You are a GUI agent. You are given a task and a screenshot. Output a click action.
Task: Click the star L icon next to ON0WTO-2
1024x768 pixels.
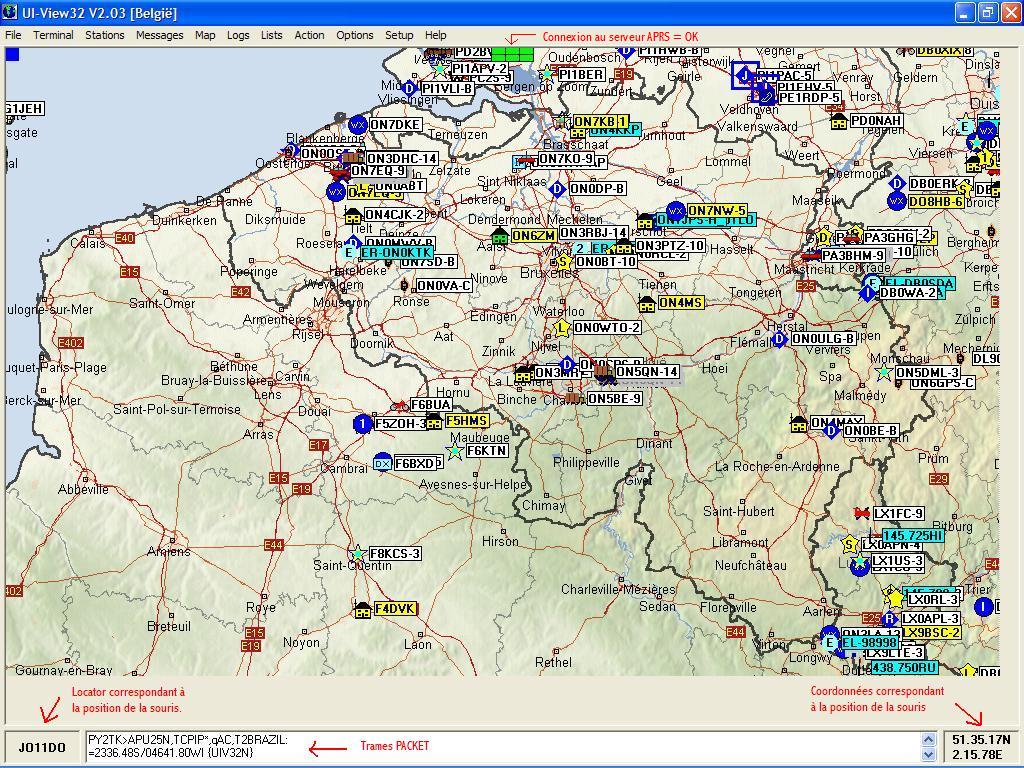tap(561, 327)
